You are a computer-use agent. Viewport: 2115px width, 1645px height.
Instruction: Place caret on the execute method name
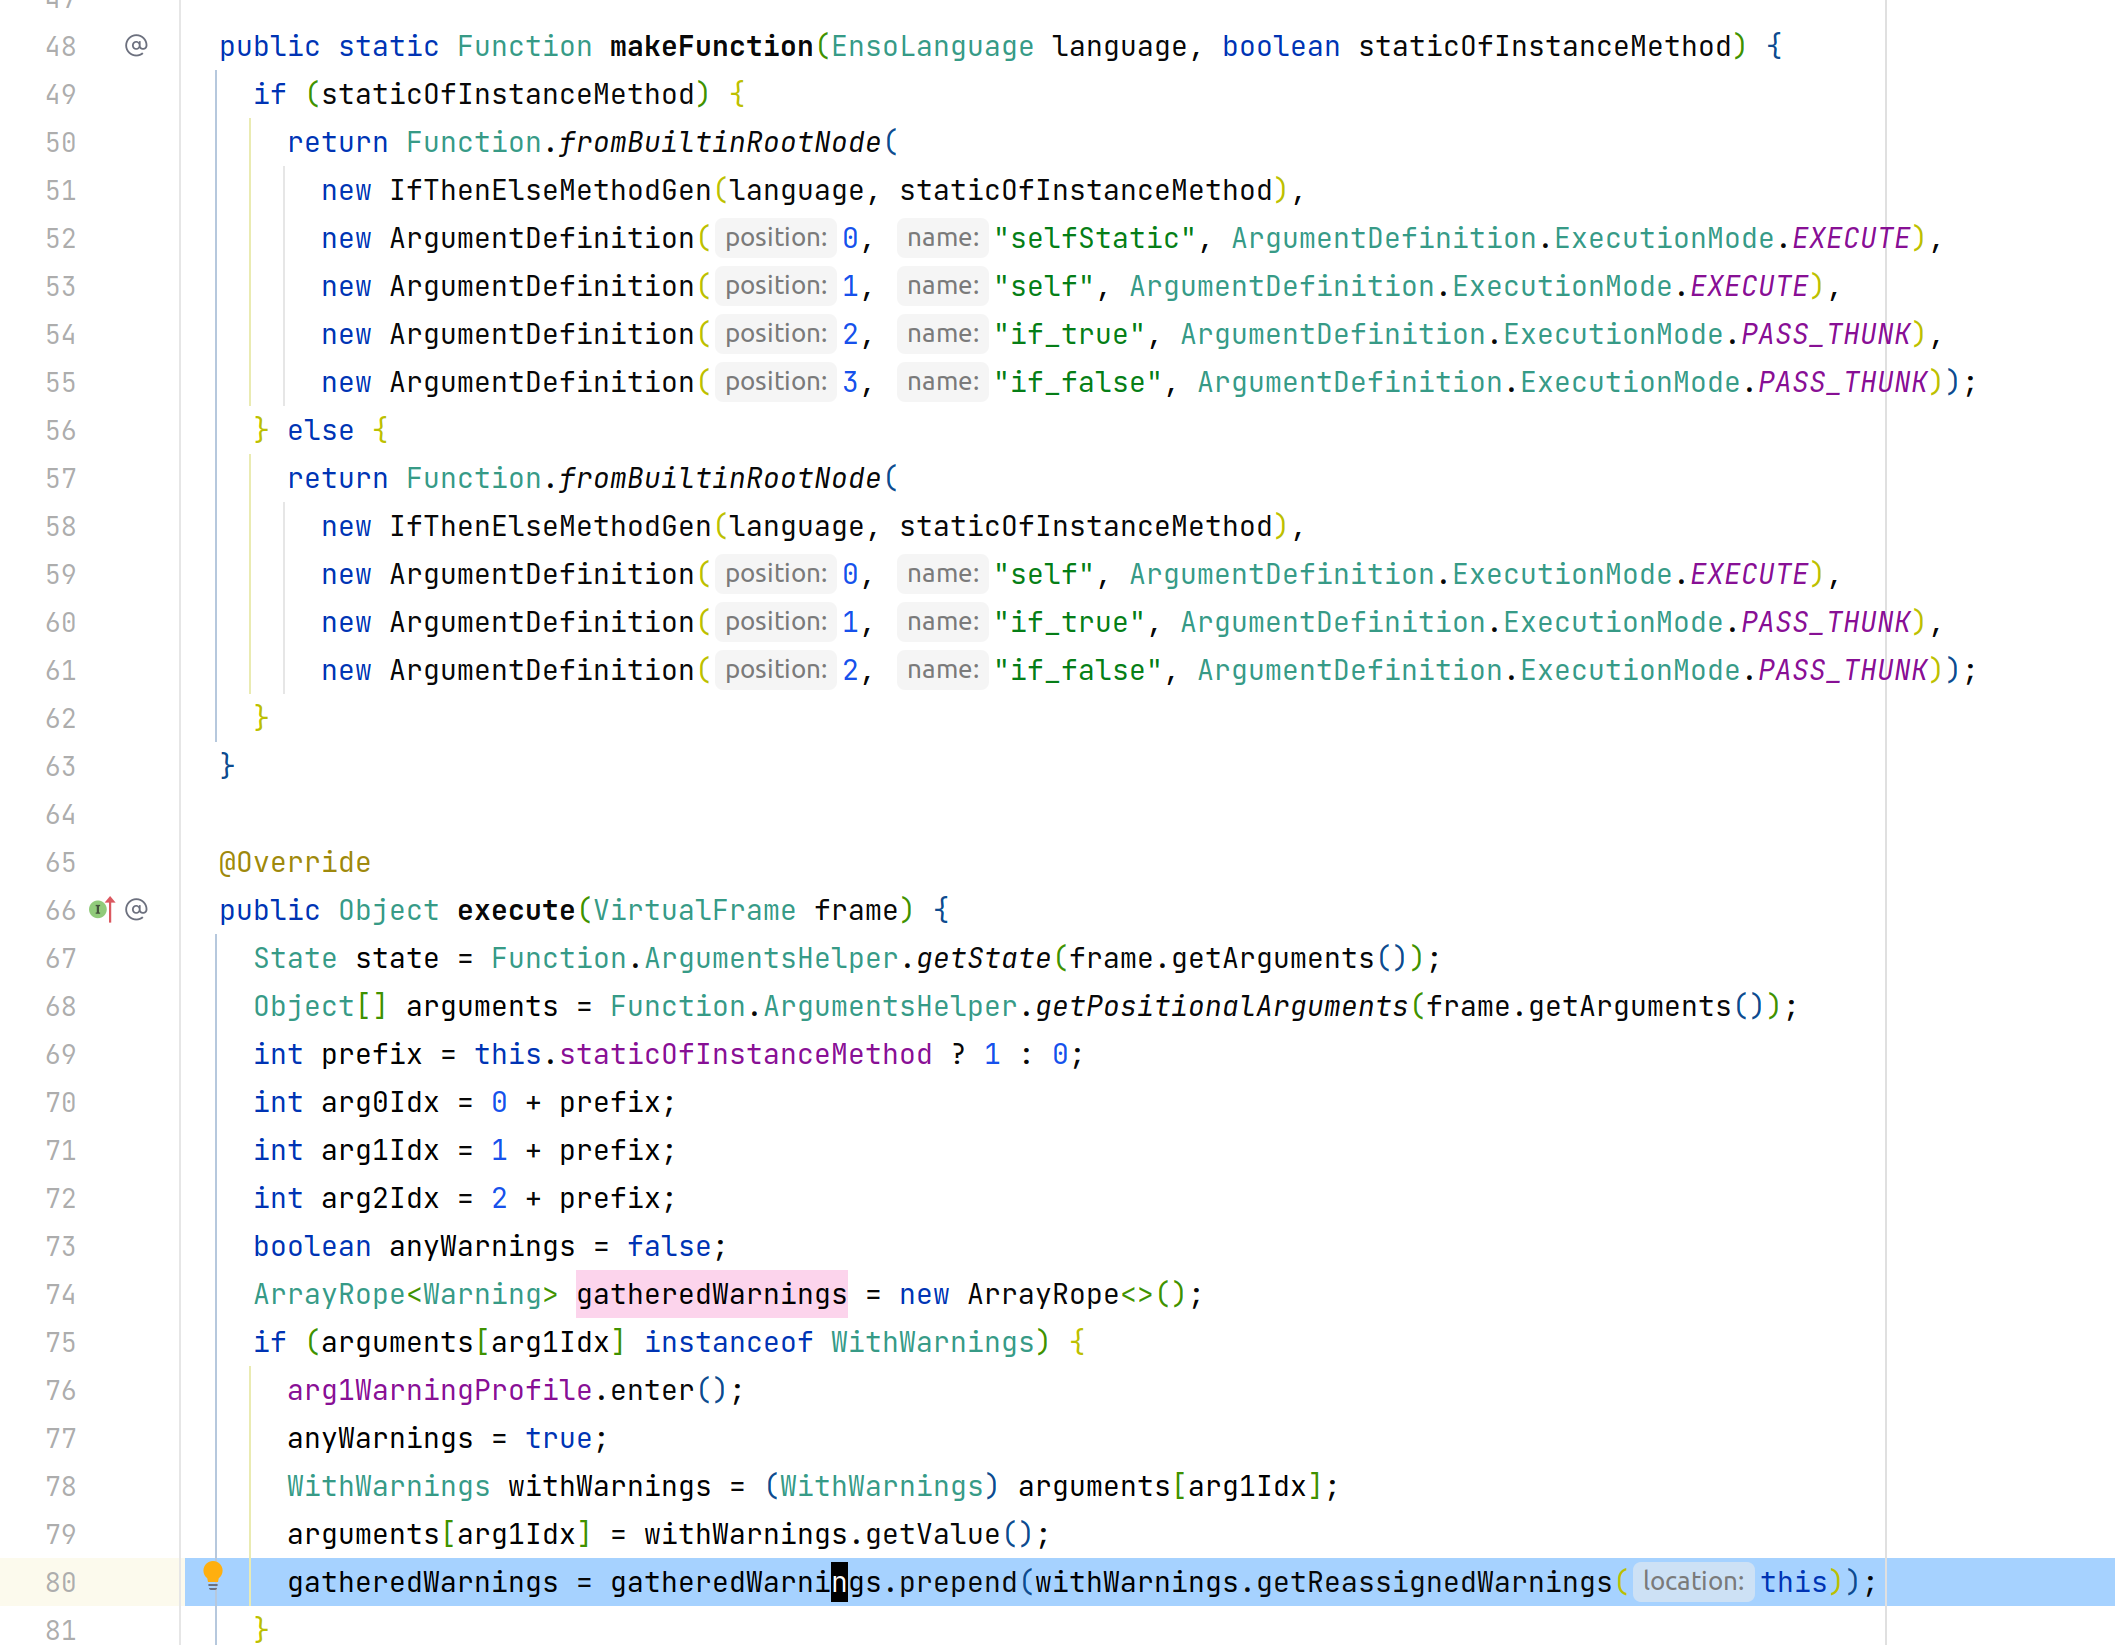click(x=516, y=910)
